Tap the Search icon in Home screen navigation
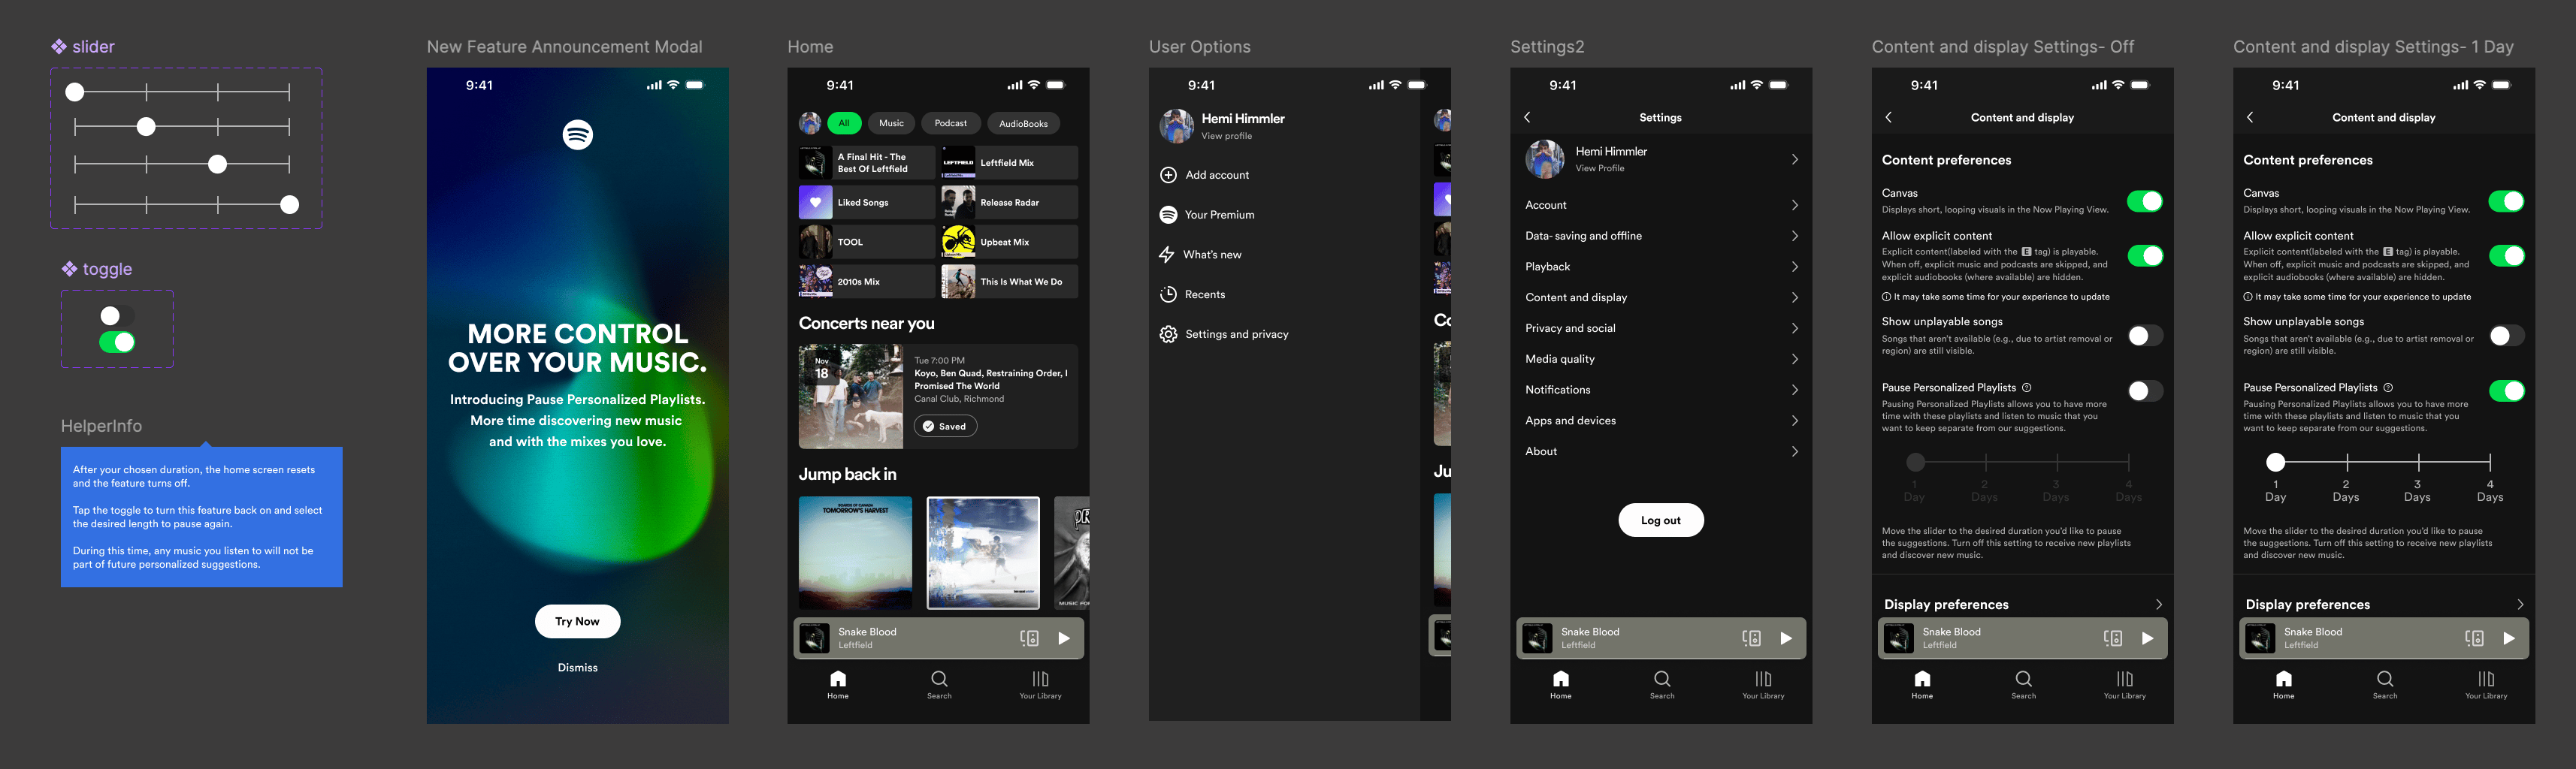The image size is (2576, 769). (938, 680)
